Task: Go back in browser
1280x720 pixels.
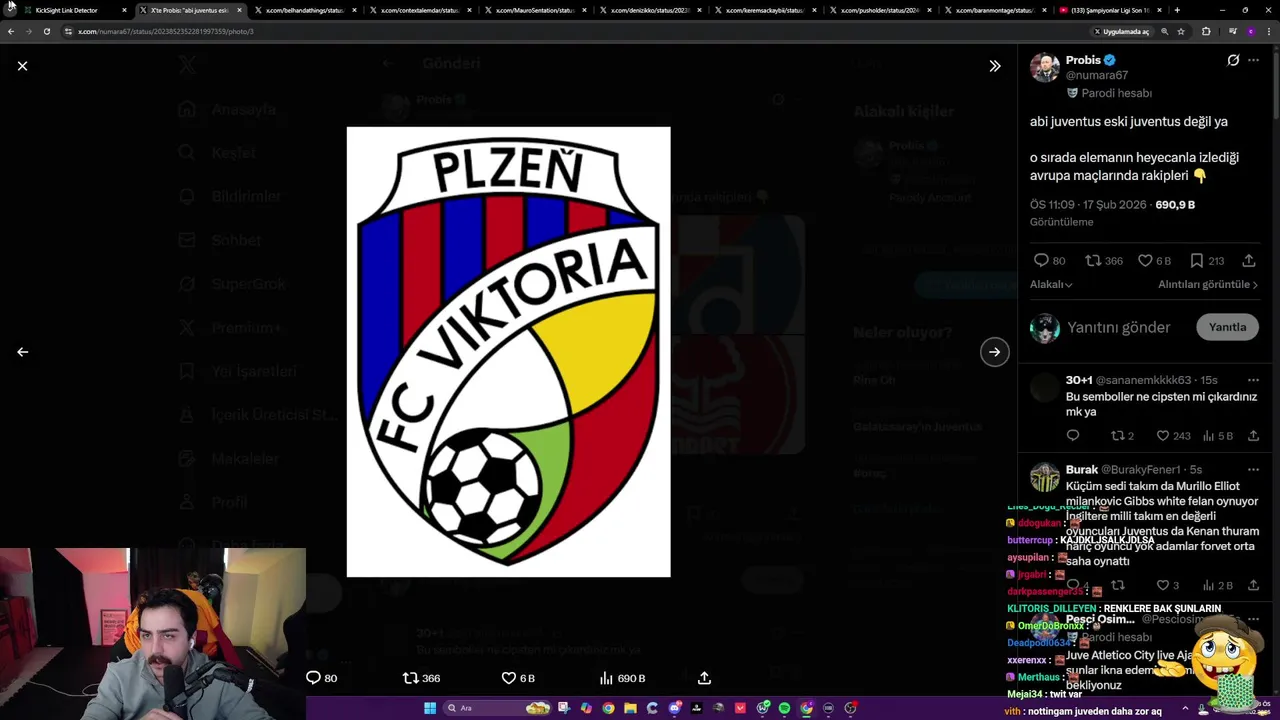Action: (11, 31)
